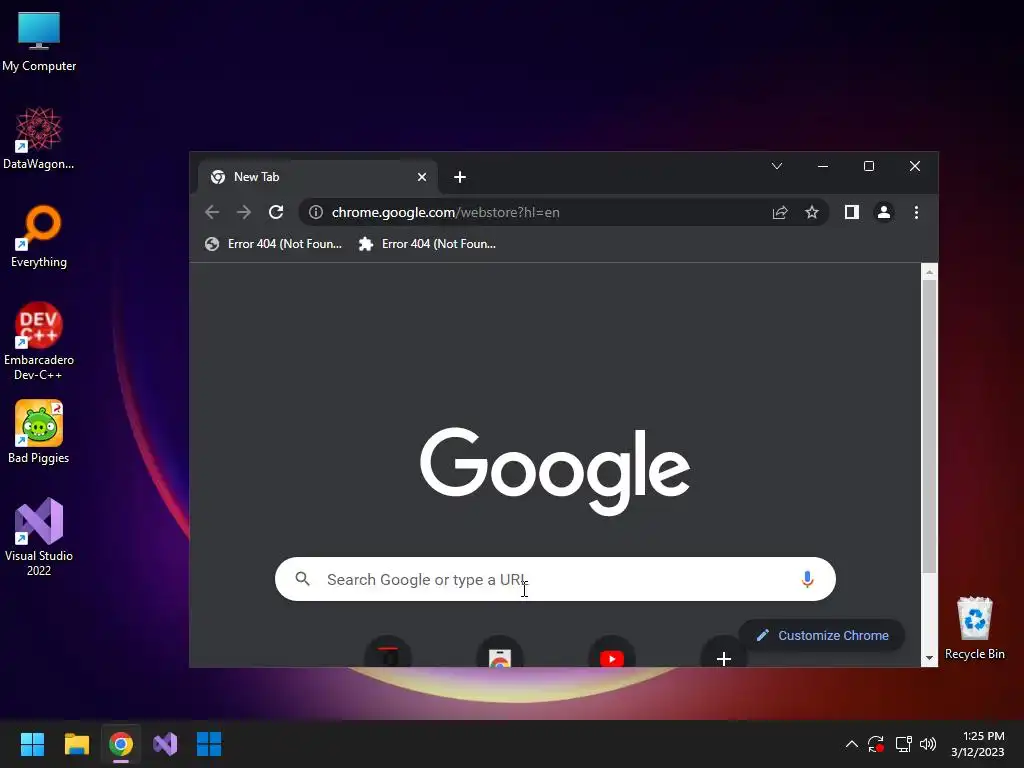The height and width of the screenshot is (768, 1024).
Task: Click the page scrollbar down arrow
Action: click(929, 658)
